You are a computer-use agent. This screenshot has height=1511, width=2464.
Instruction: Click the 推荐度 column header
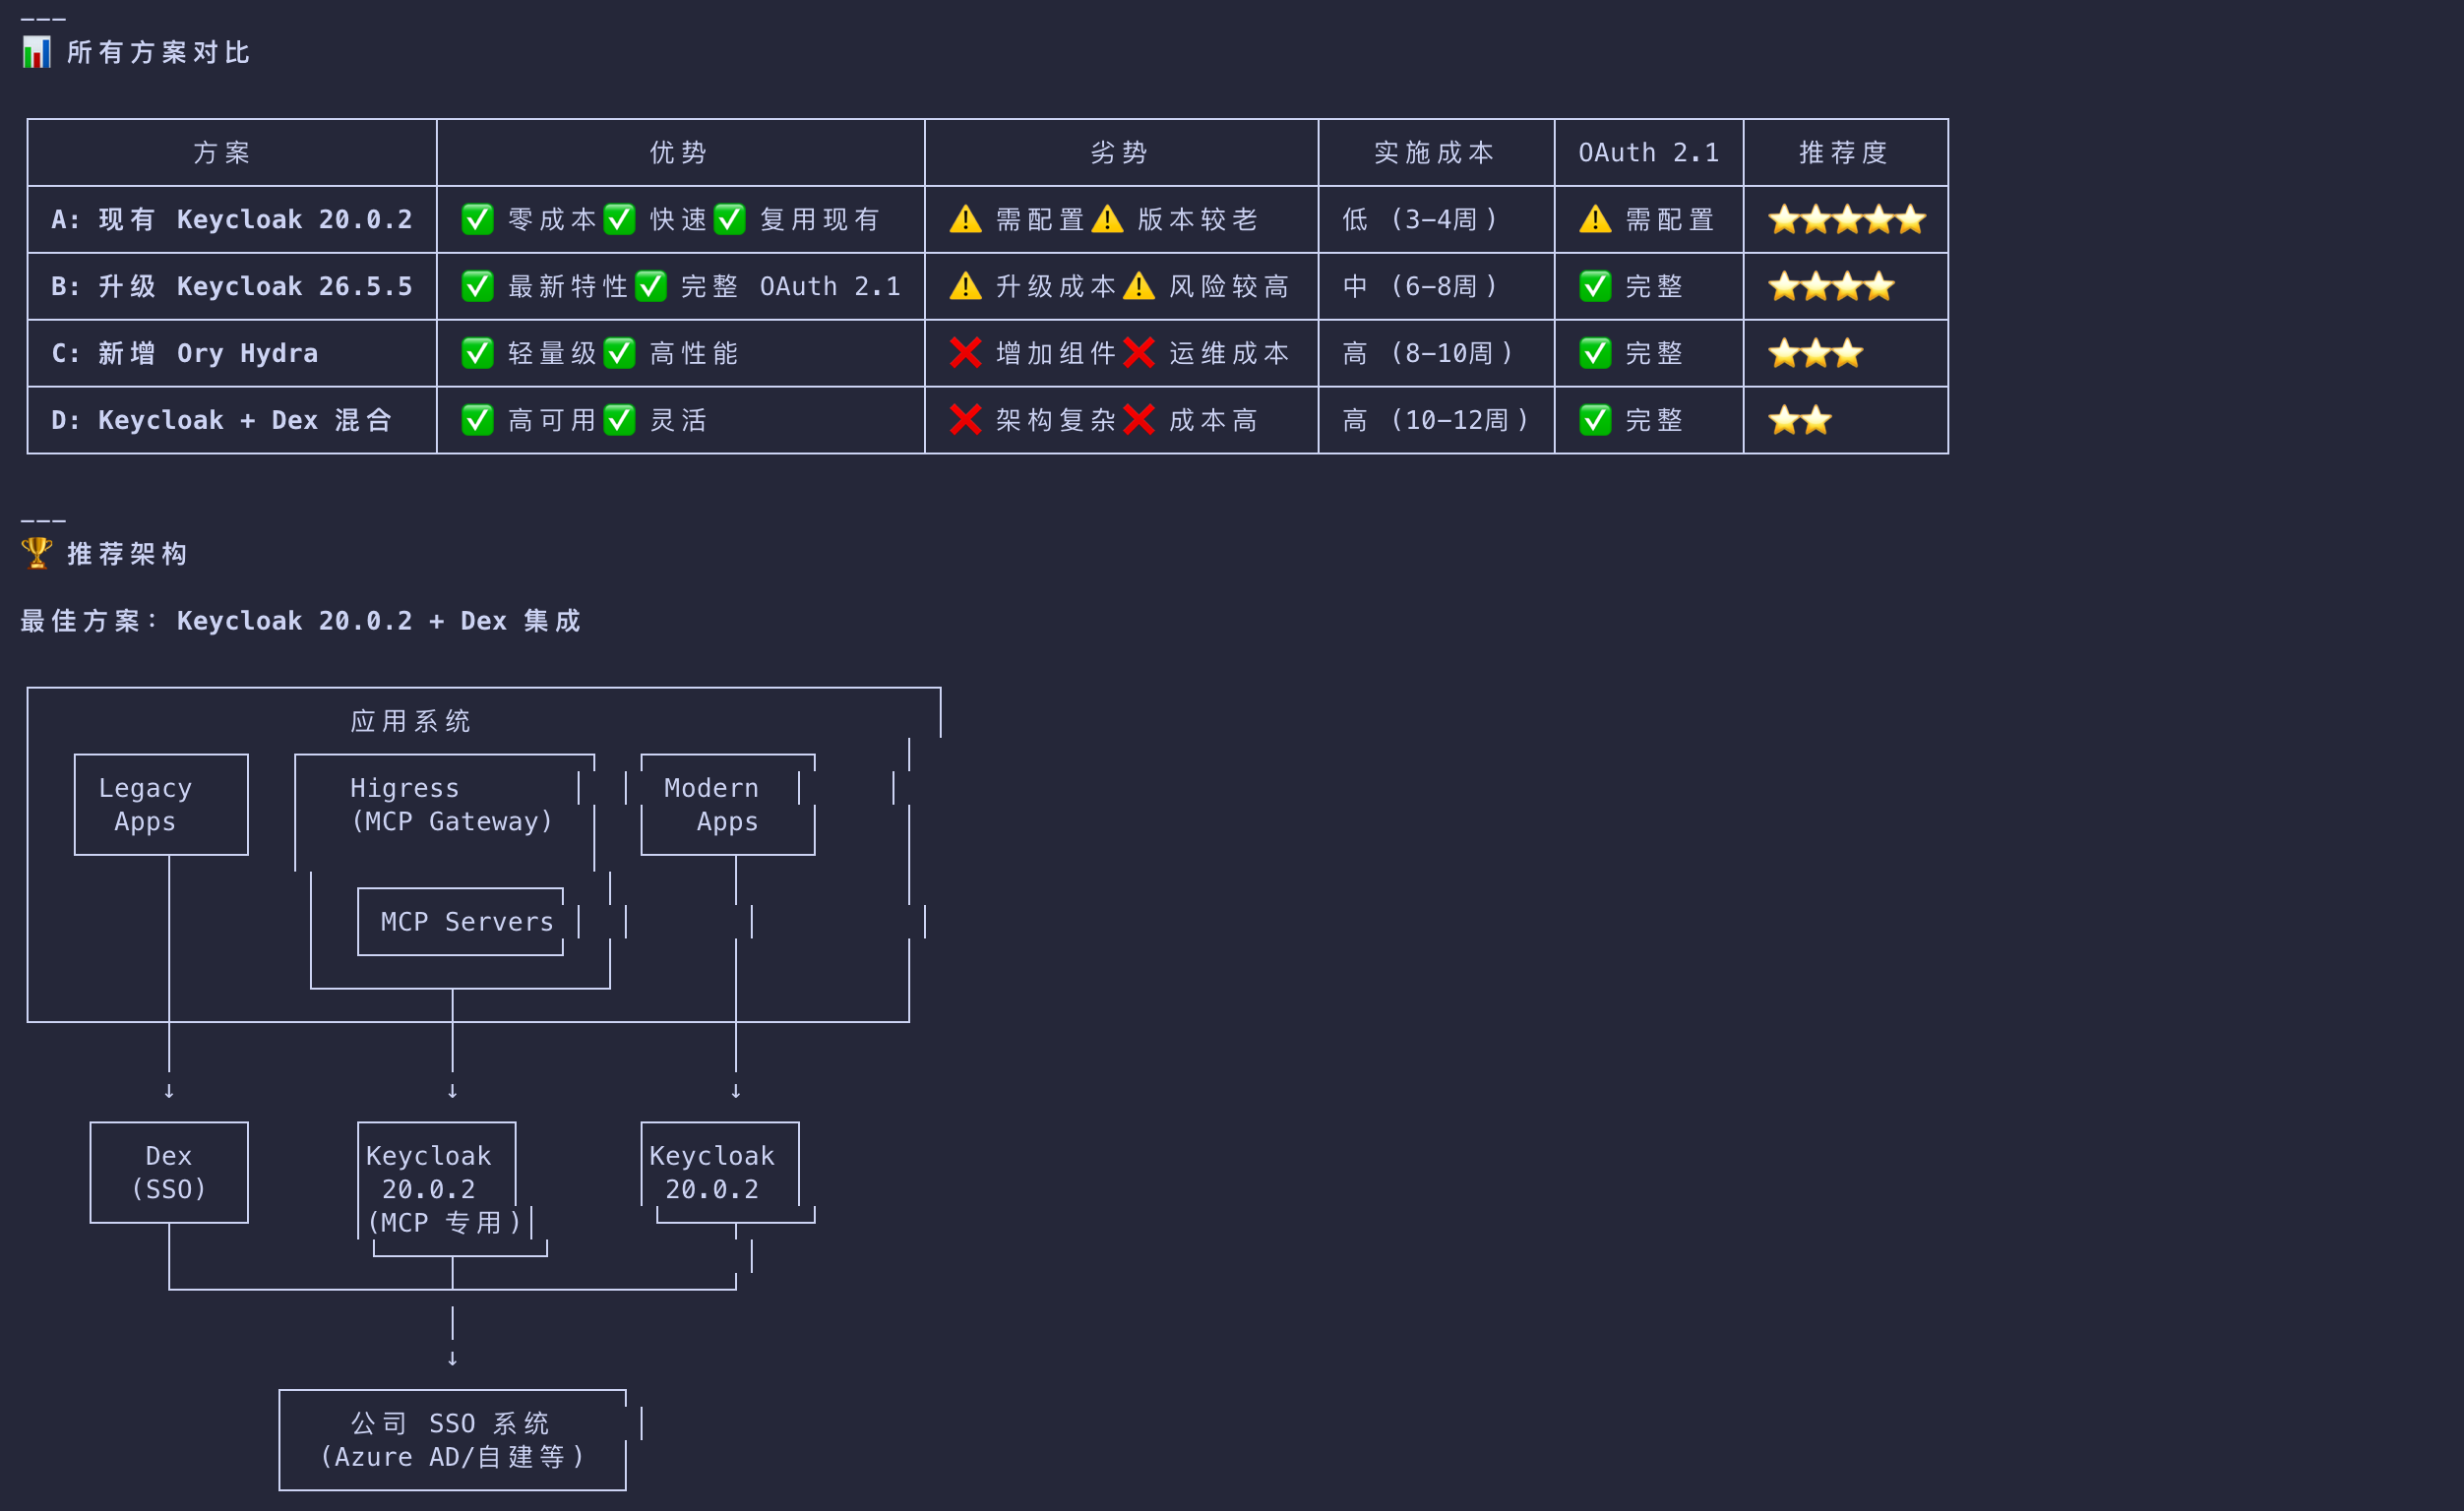pyautogui.click(x=1843, y=152)
